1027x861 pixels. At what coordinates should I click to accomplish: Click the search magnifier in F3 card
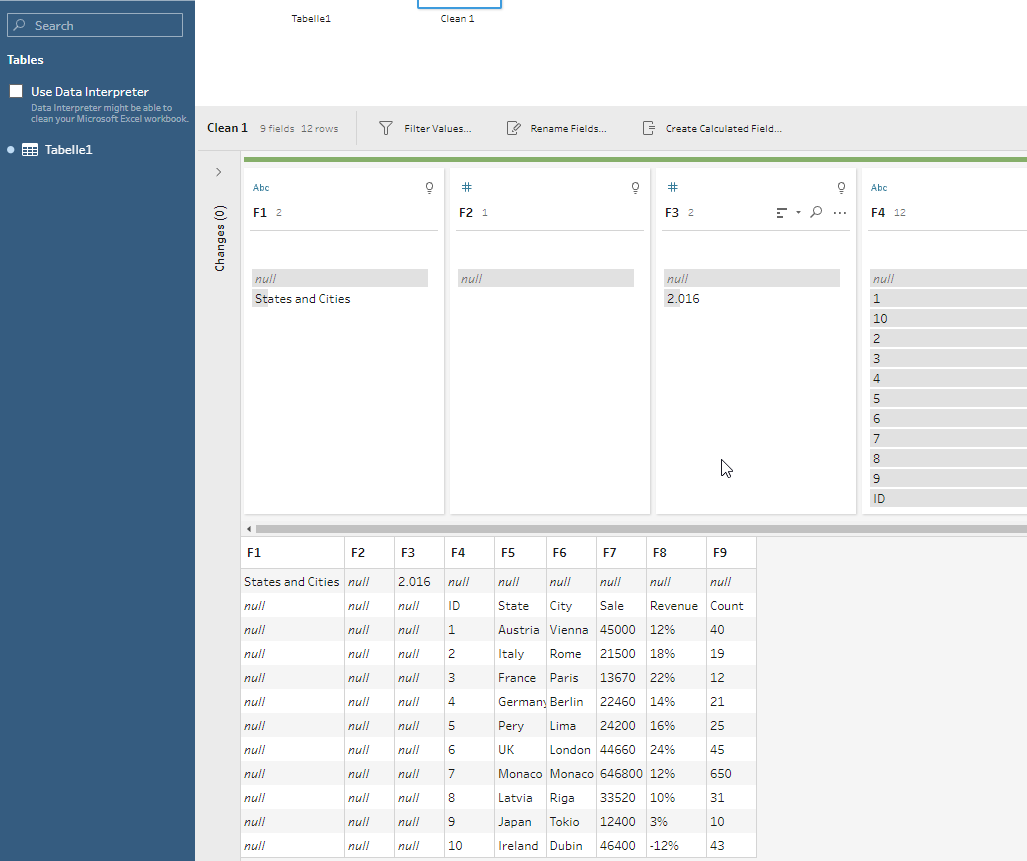816,212
